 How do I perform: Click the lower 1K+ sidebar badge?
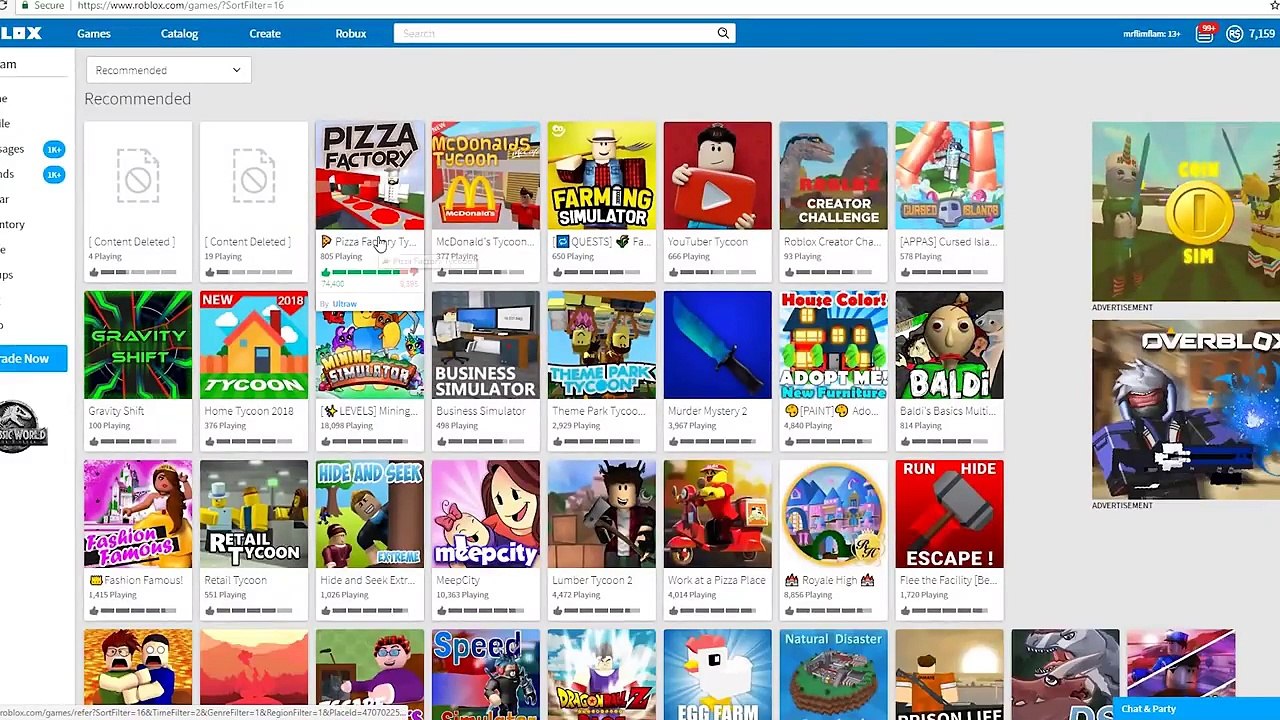(x=54, y=174)
